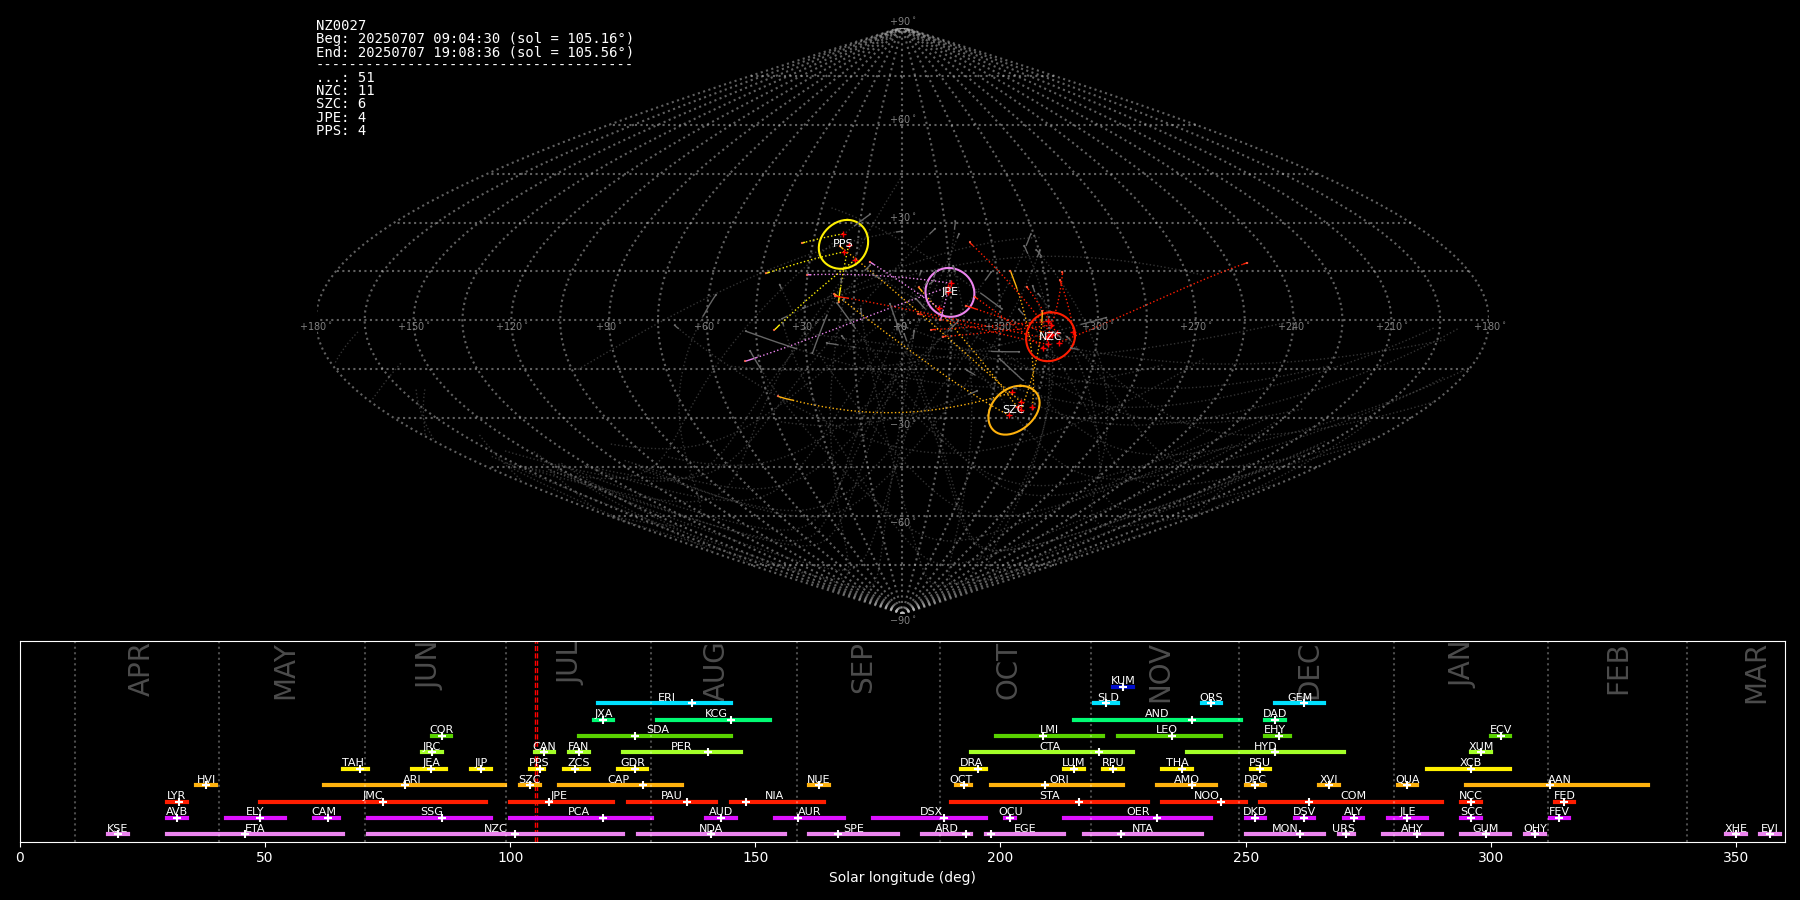Screen dimensions: 1800x900
Task: Select the 'NZ0027' station title text
Action: pos(341,26)
